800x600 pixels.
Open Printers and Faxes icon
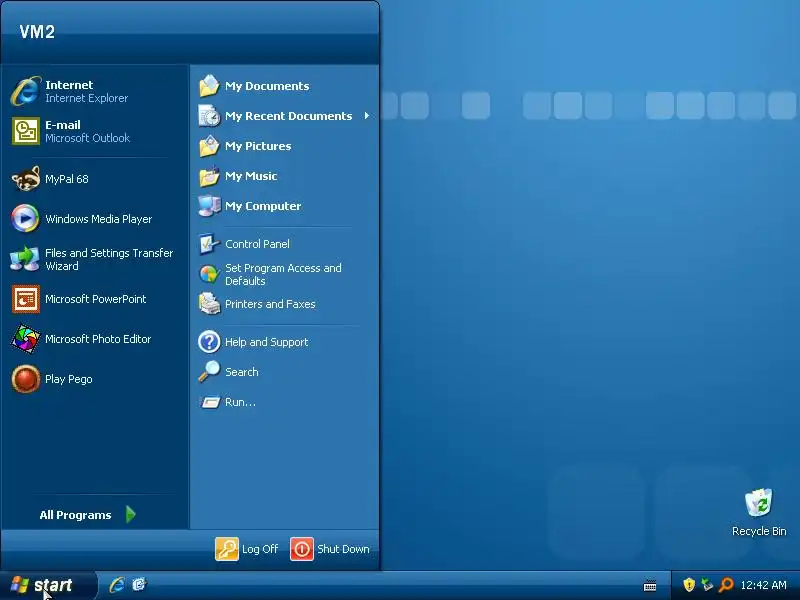click(x=209, y=304)
